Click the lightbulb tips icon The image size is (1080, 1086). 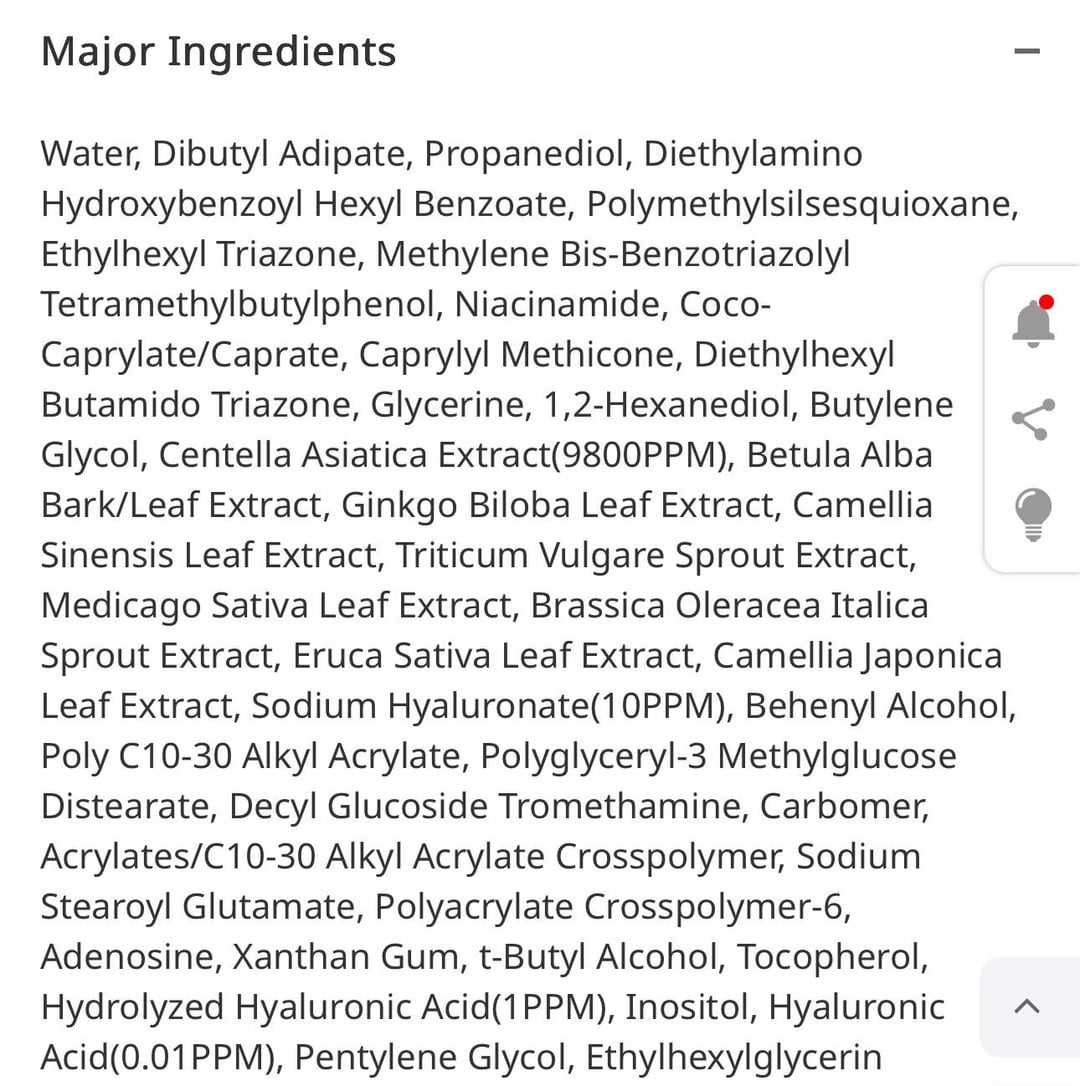(1032, 514)
